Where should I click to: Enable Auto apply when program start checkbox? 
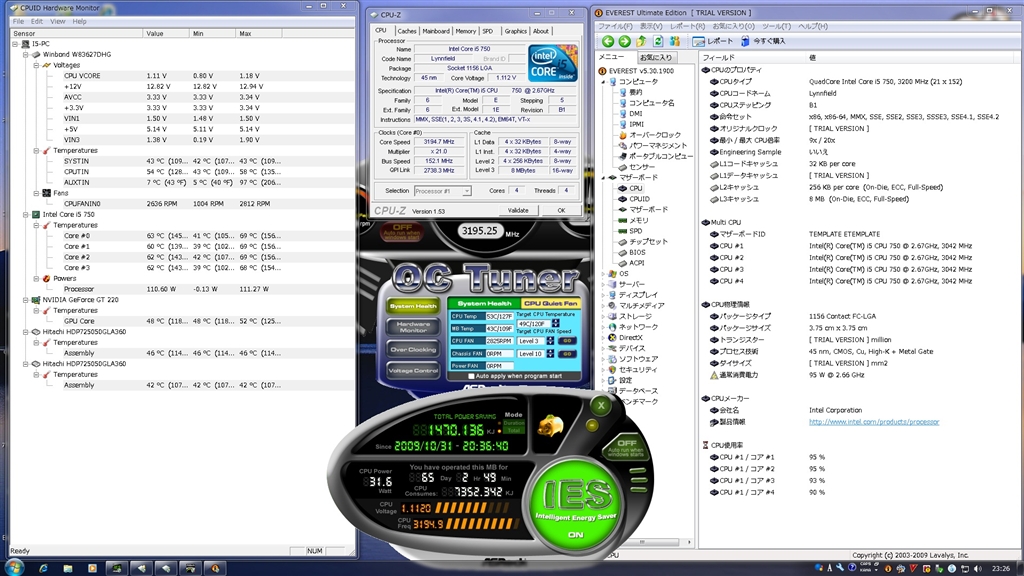(471, 376)
